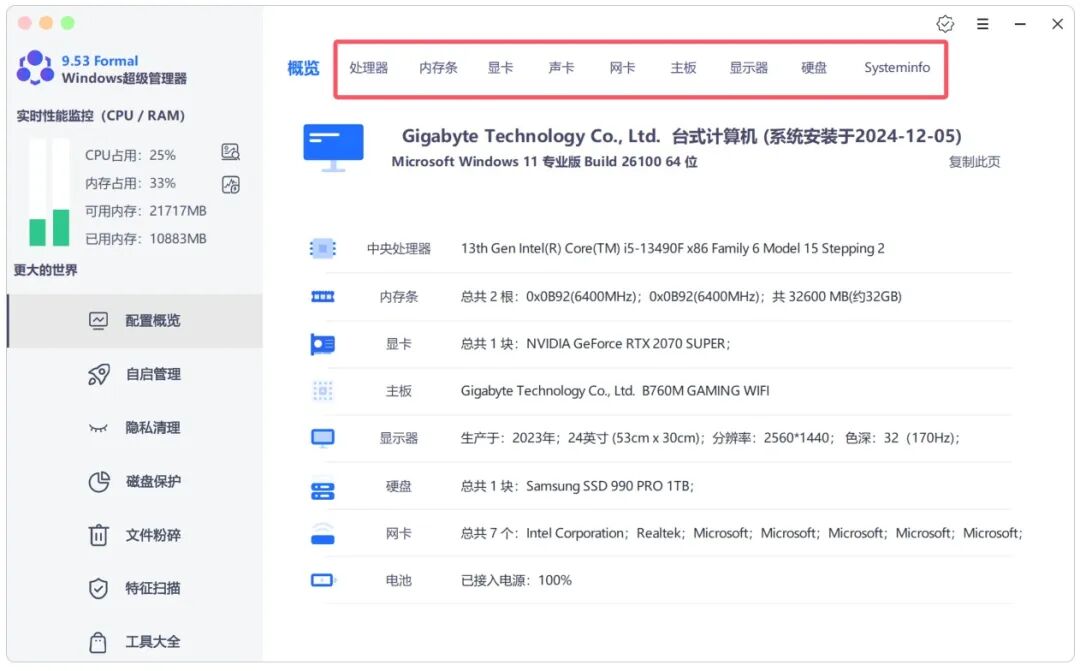Click the 已接入电源: 100% text
This screenshot has width=1080, height=671.
(x=516, y=581)
